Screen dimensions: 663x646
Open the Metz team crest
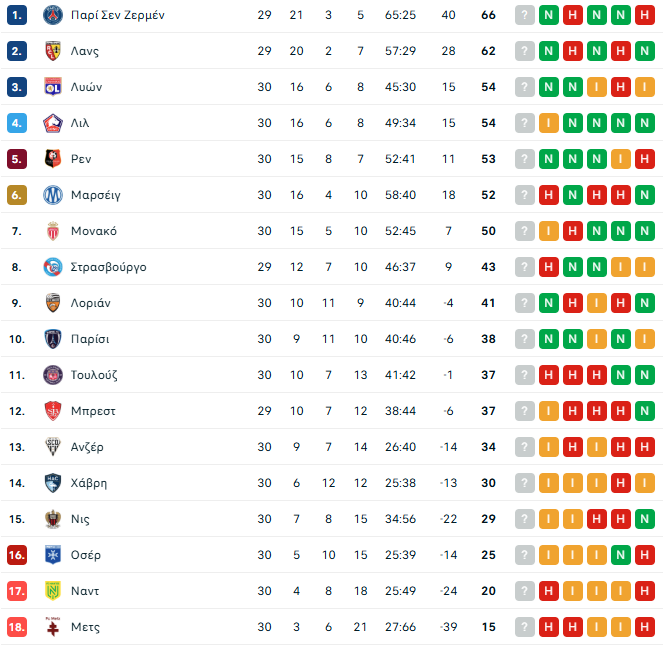coord(53,627)
